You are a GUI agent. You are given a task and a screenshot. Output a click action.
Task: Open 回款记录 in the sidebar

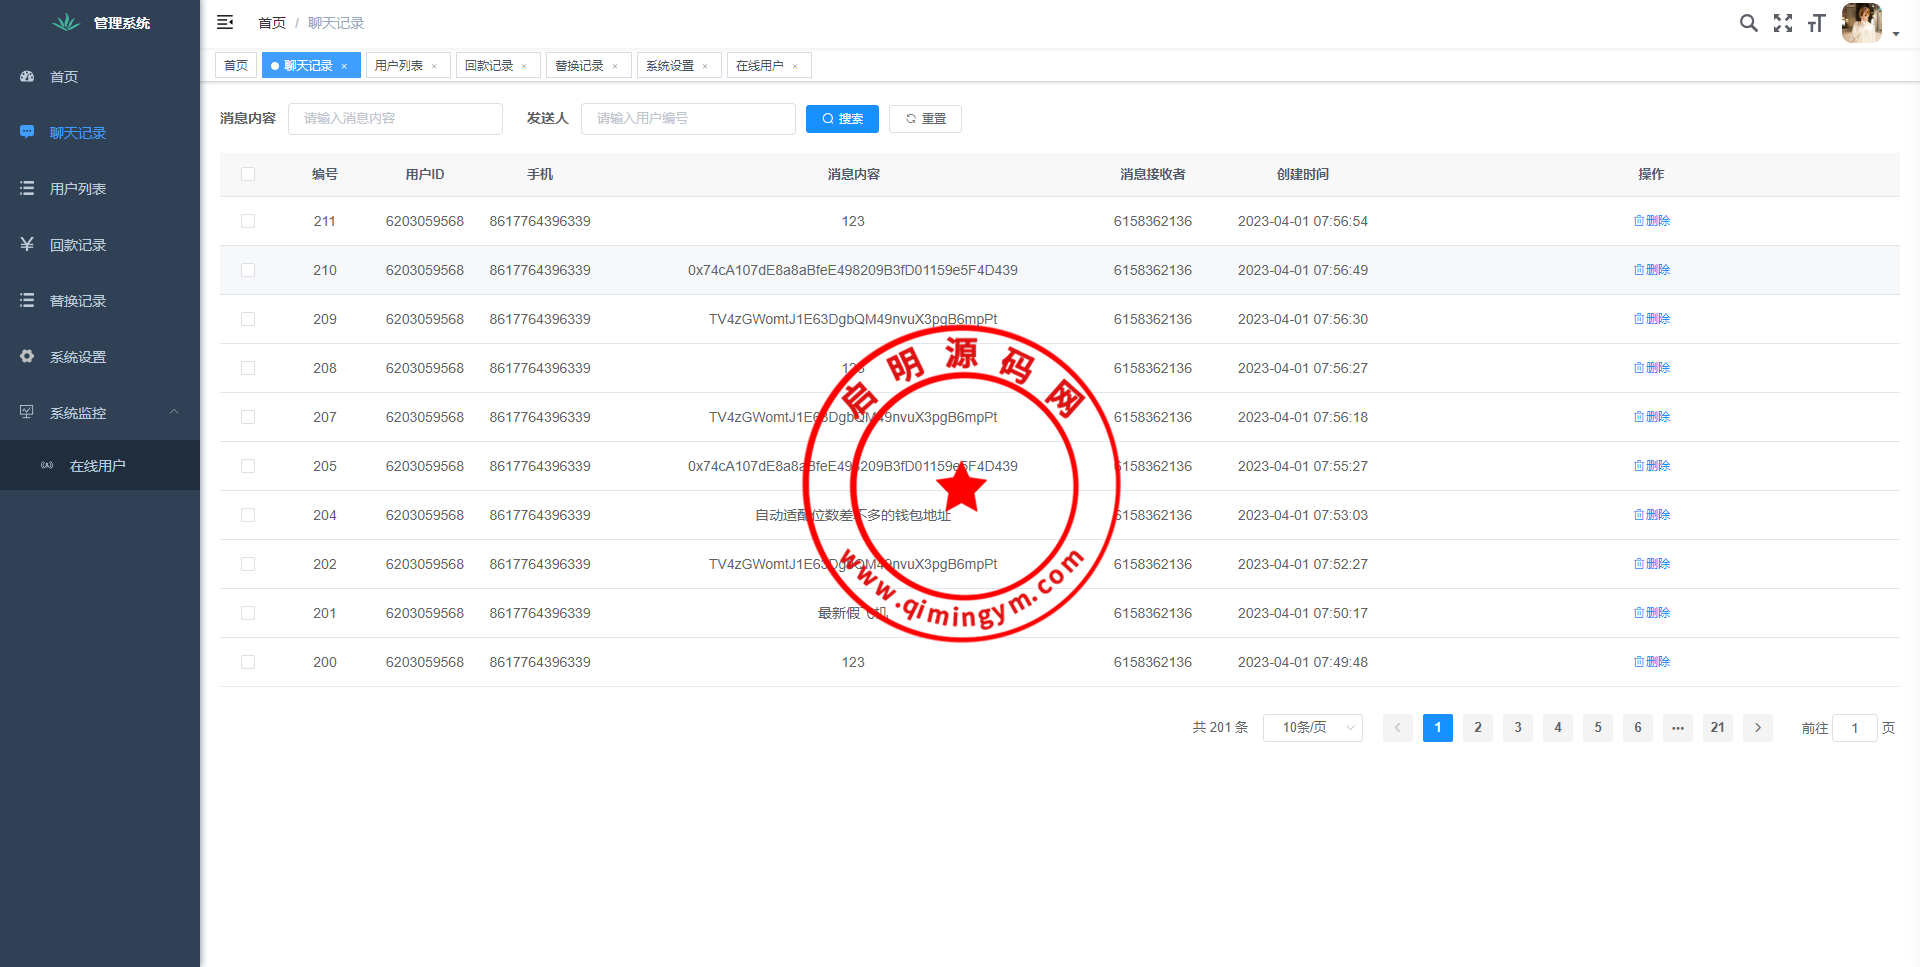[x=78, y=245]
